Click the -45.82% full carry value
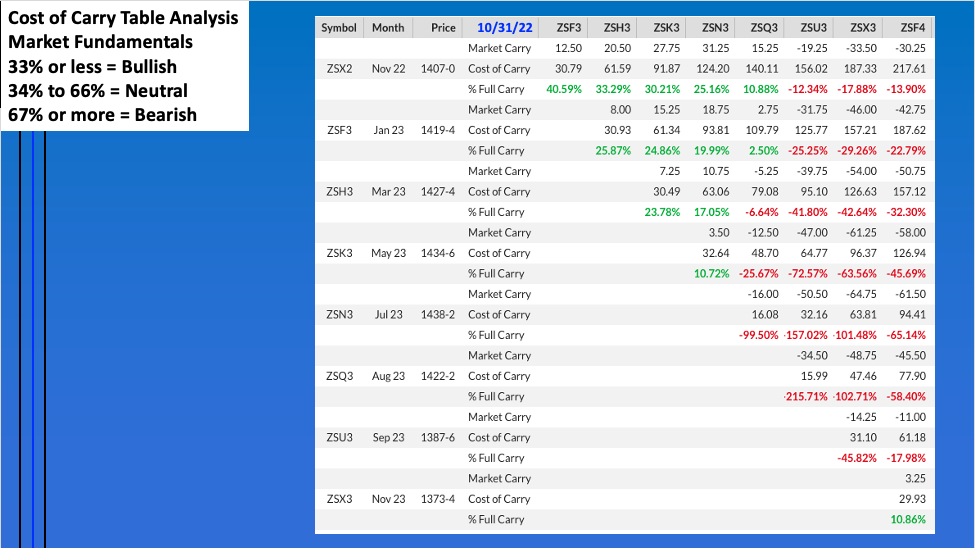The height and width of the screenshot is (548, 975). coord(857,458)
